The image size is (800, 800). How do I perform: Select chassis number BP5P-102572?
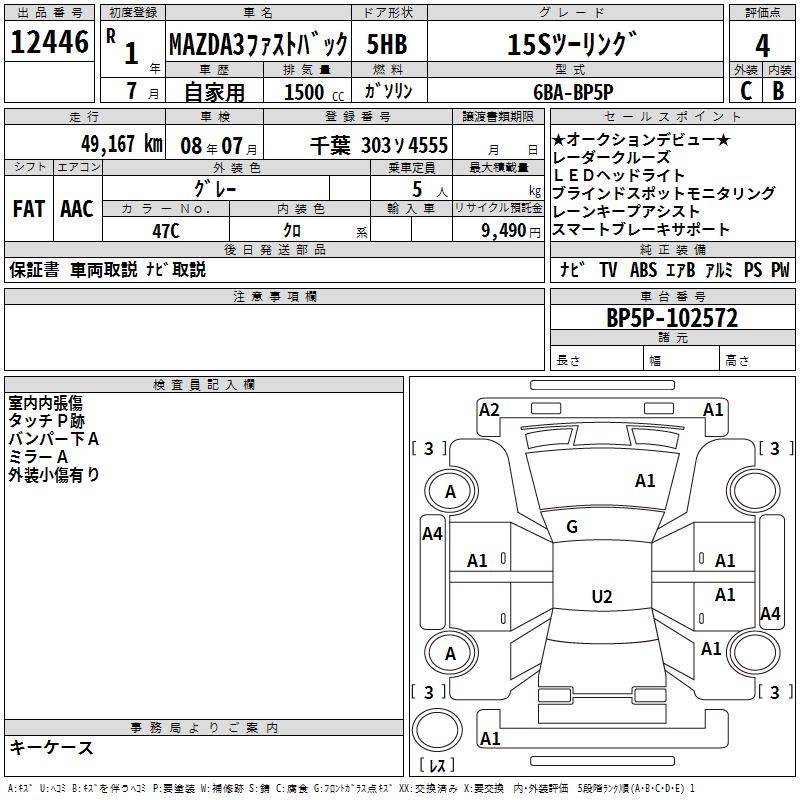pyautogui.click(x=672, y=318)
